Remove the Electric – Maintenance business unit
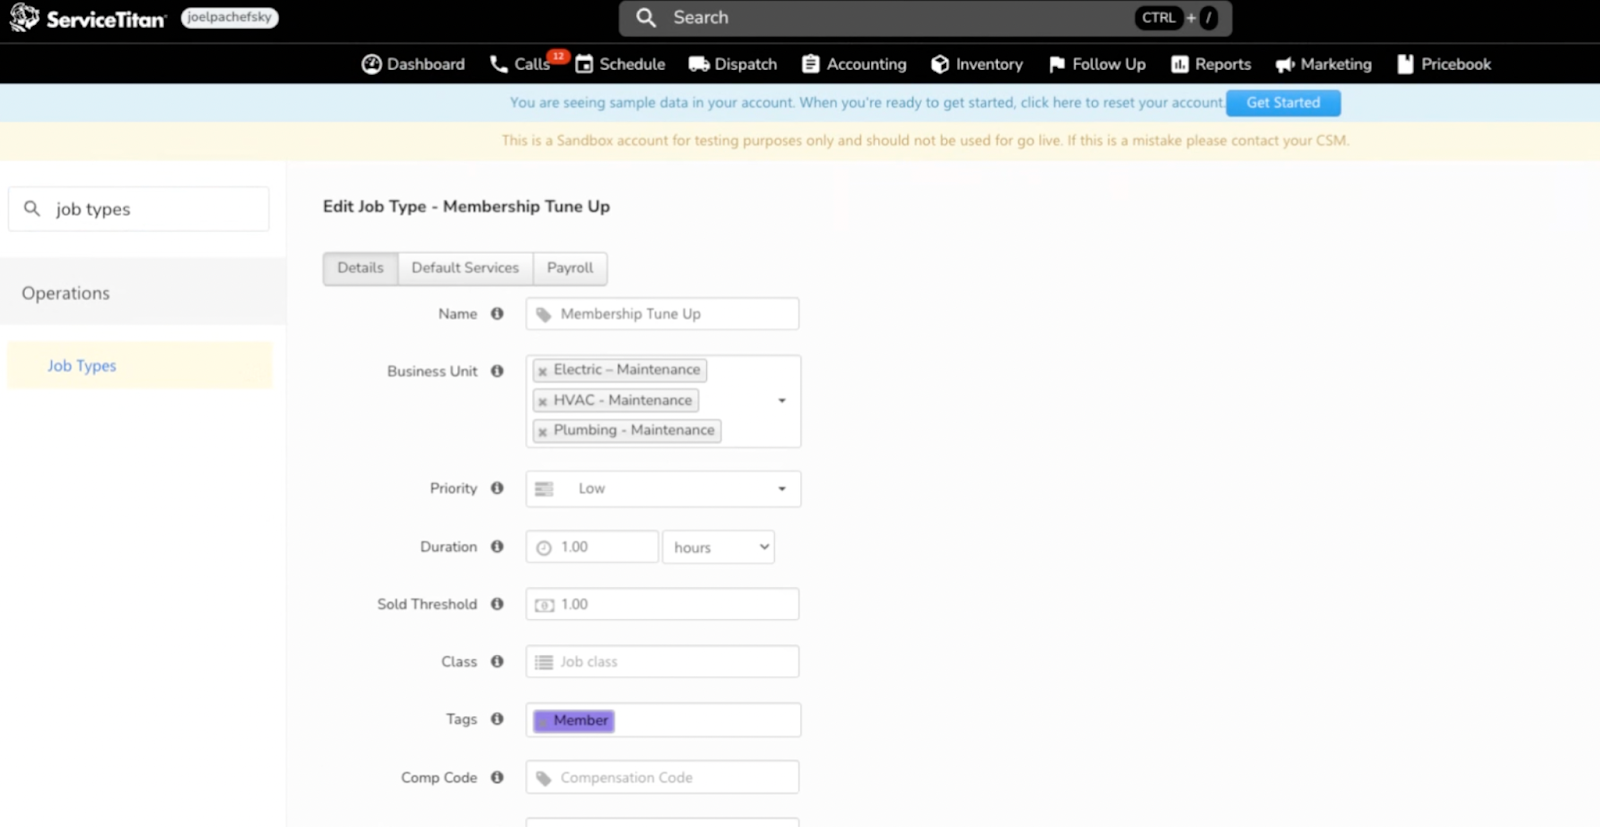Image resolution: width=1600 pixels, height=827 pixels. pyautogui.click(x=542, y=371)
